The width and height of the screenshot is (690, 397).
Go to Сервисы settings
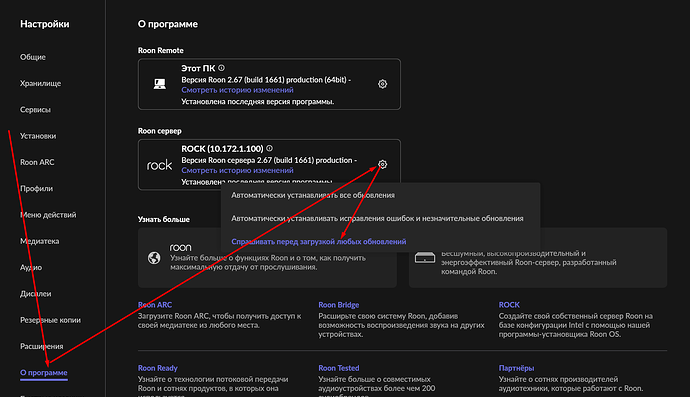(35, 110)
